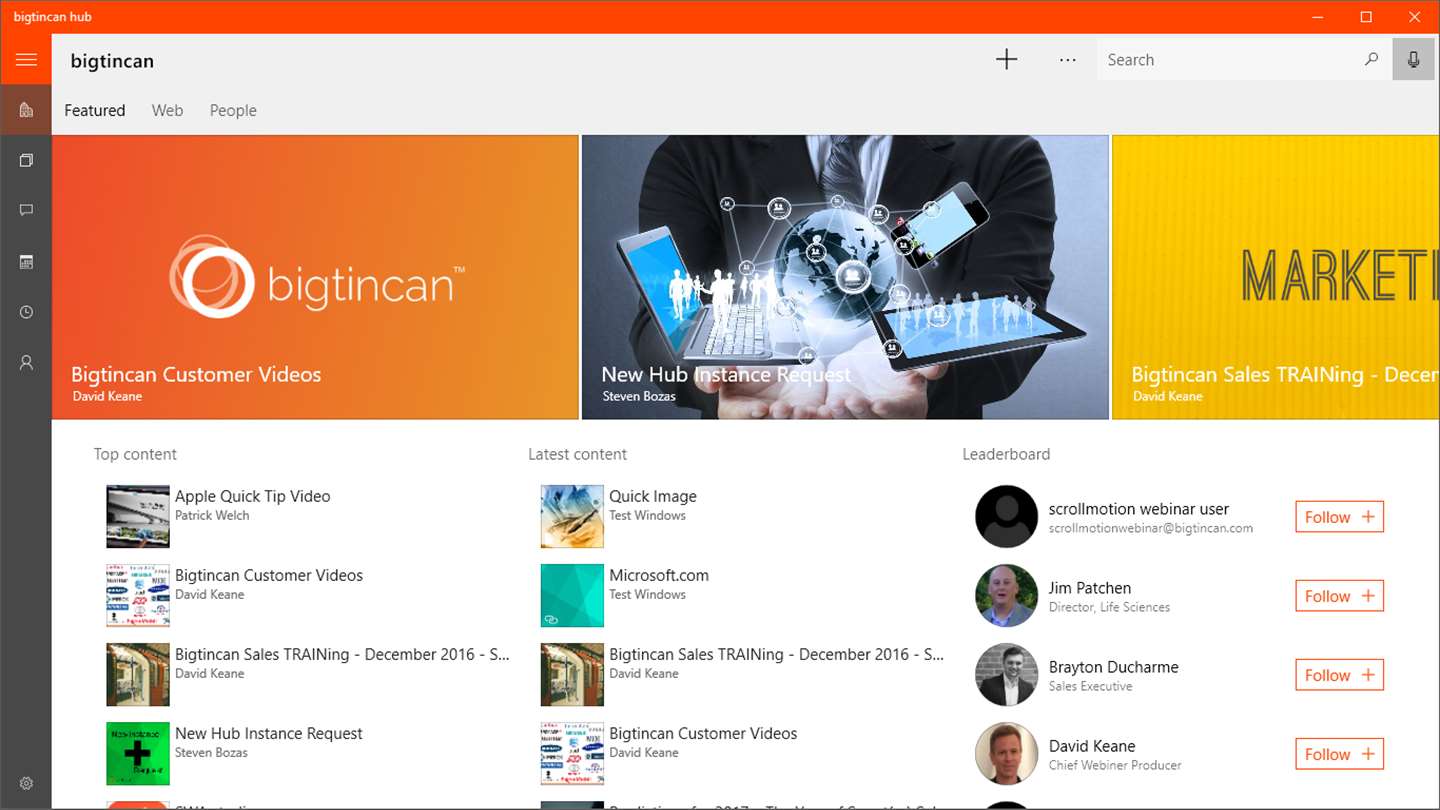Screen dimensions: 1440x810
Task: Switch to the People tab
Action: click(x=233, y=111)
